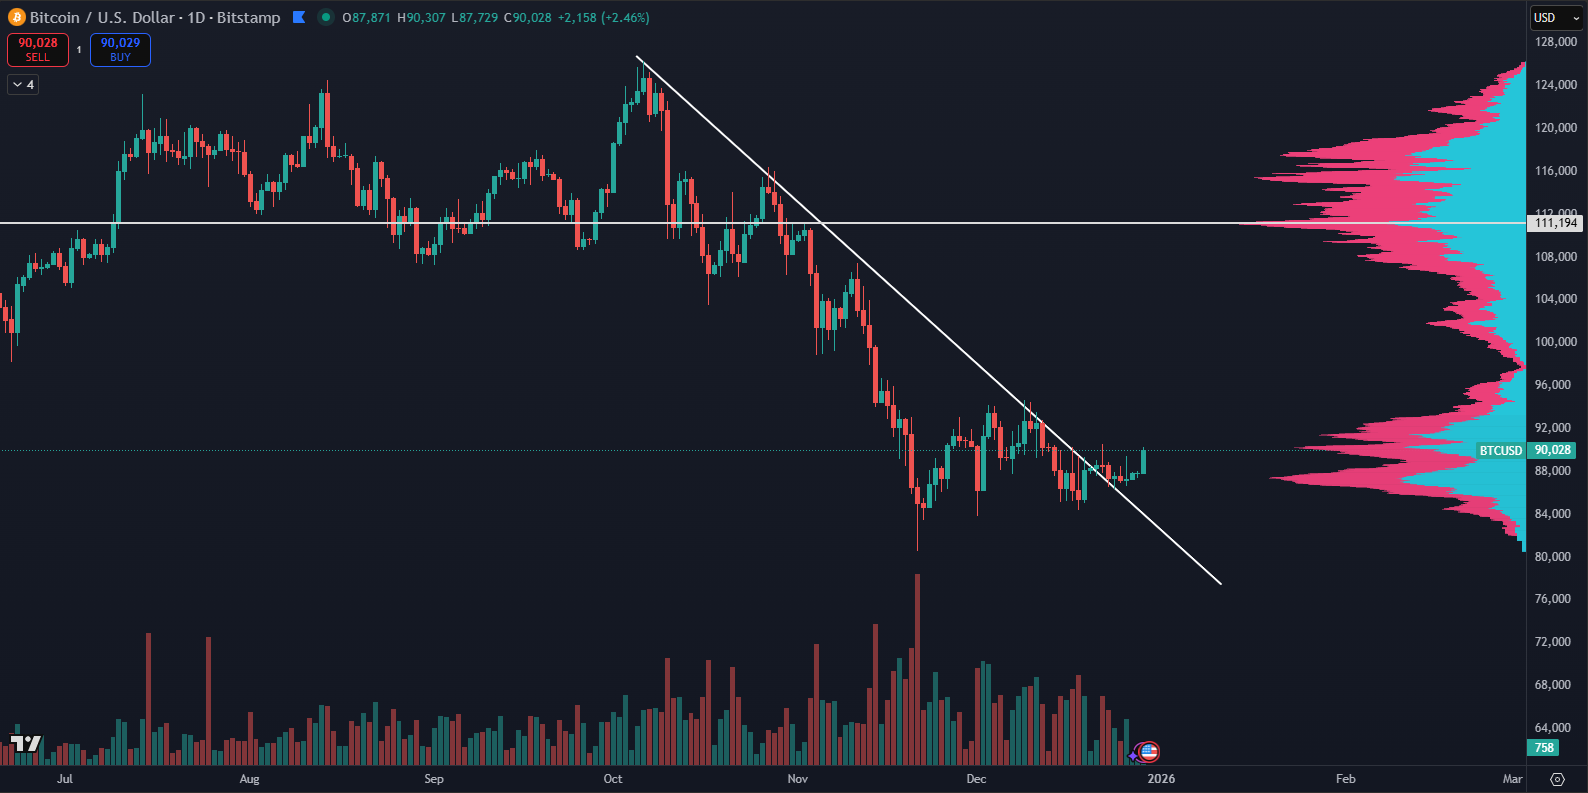1588x793 pixels.
Task: Open the USD currency dropdown
Action: point(1555,17)
